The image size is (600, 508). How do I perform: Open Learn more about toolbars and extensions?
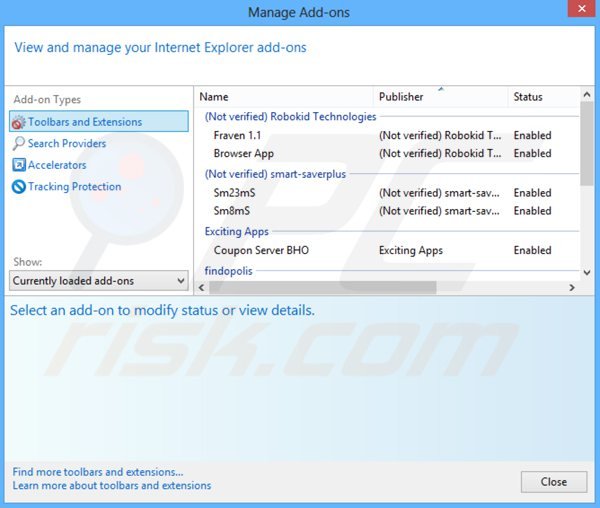[112, 485]
